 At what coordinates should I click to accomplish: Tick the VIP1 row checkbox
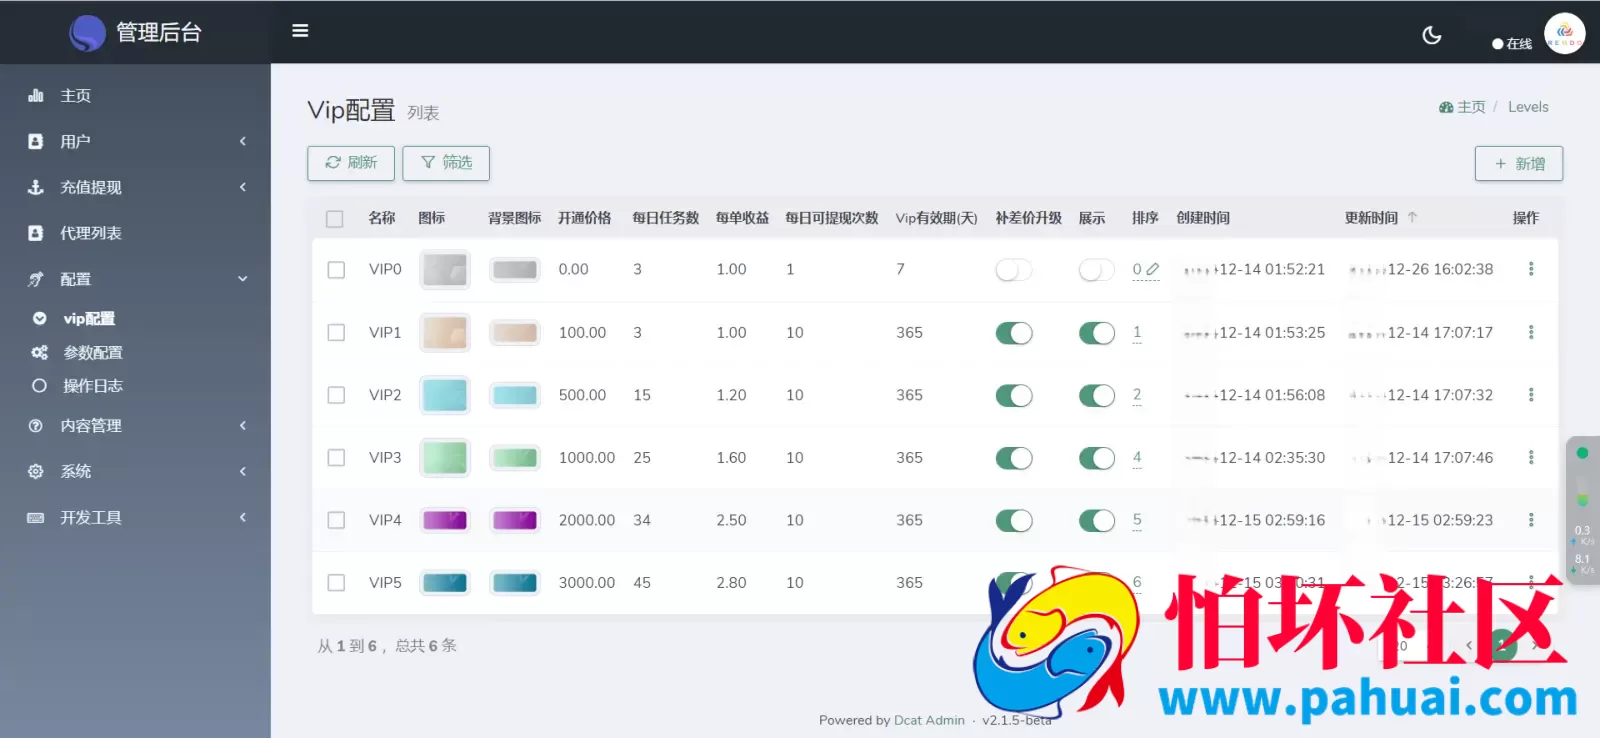pyautogui.click(x=336, y=333)
